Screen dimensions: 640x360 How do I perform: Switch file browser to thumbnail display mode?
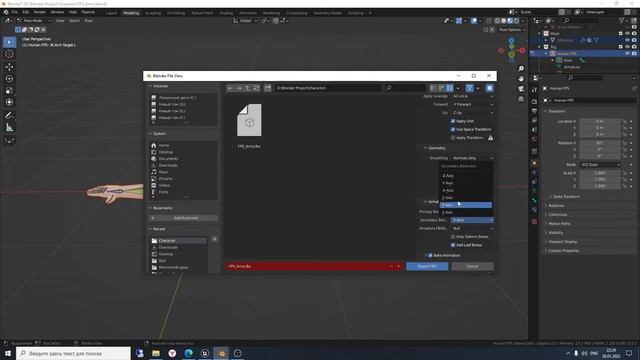point(449,88)
